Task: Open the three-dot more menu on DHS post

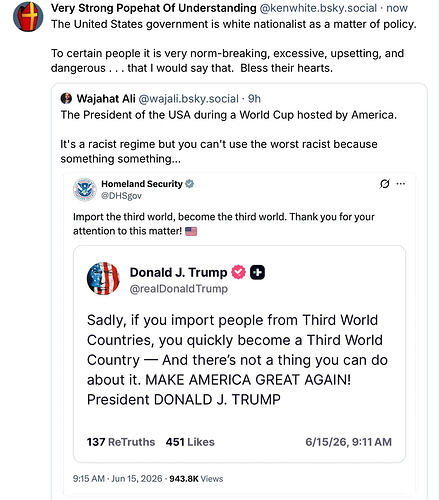Action: point(401,184)
